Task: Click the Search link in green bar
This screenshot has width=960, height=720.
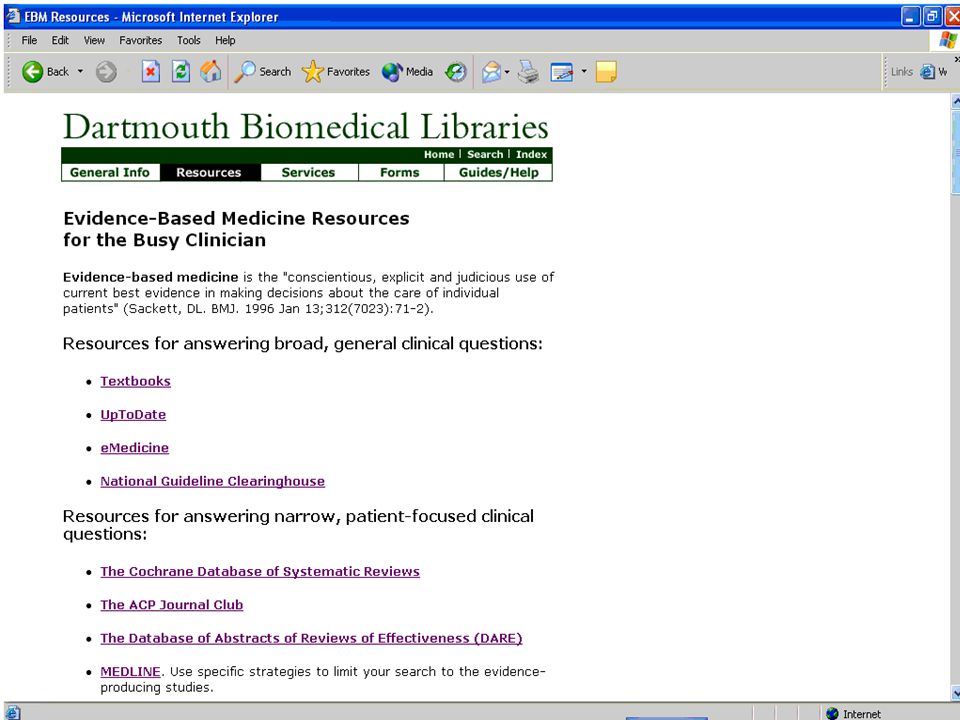Action: [485, 154]
